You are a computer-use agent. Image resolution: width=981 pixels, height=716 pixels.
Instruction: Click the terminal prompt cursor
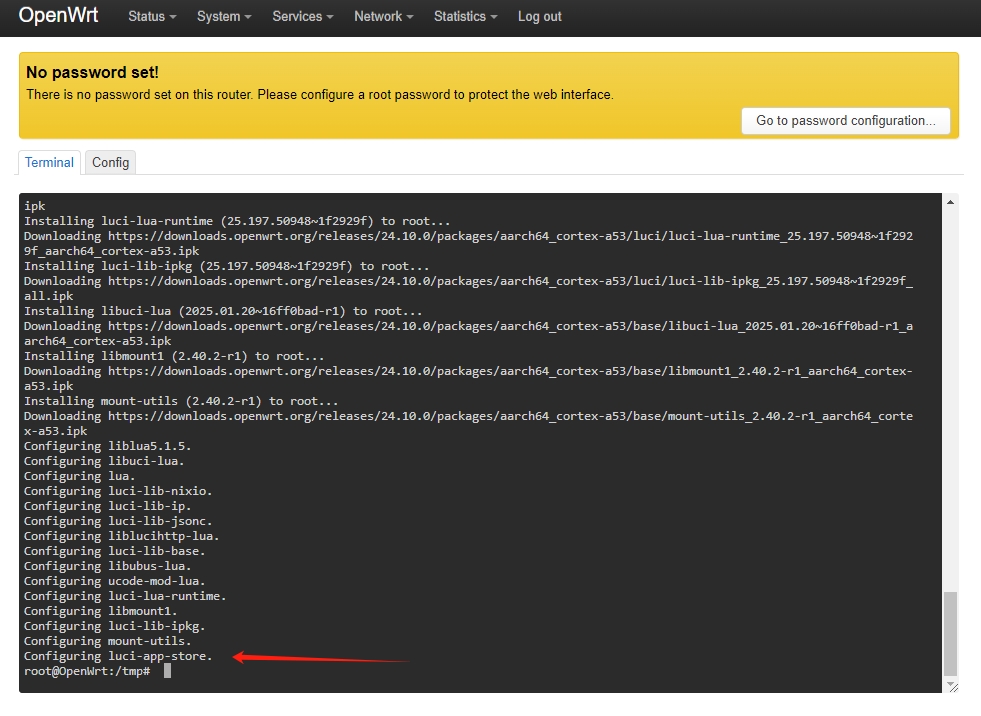(167, 671)
